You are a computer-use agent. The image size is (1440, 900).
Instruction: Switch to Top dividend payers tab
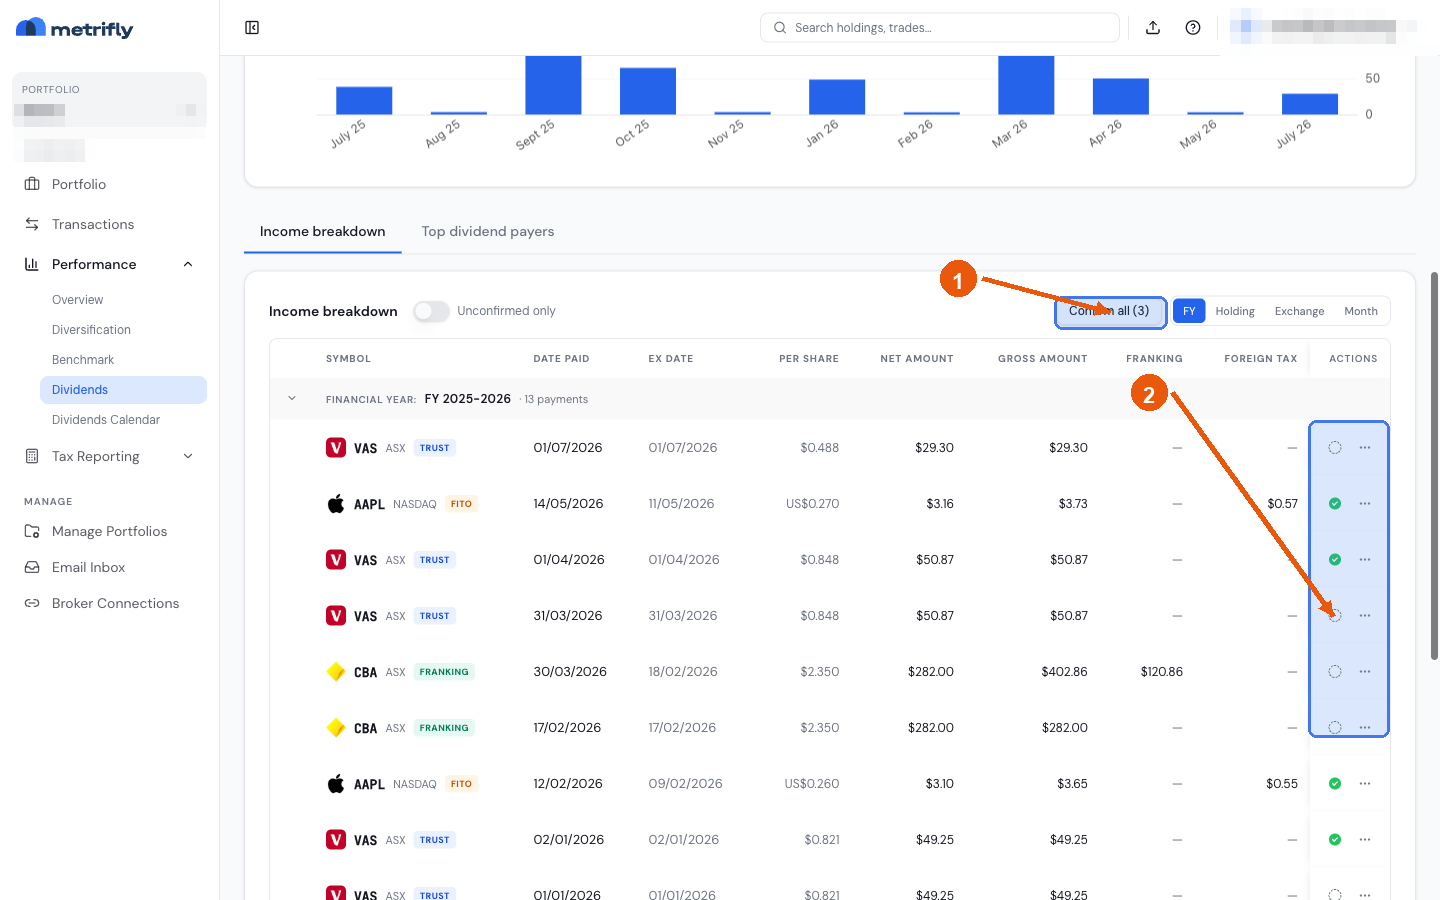click(487, 231)
